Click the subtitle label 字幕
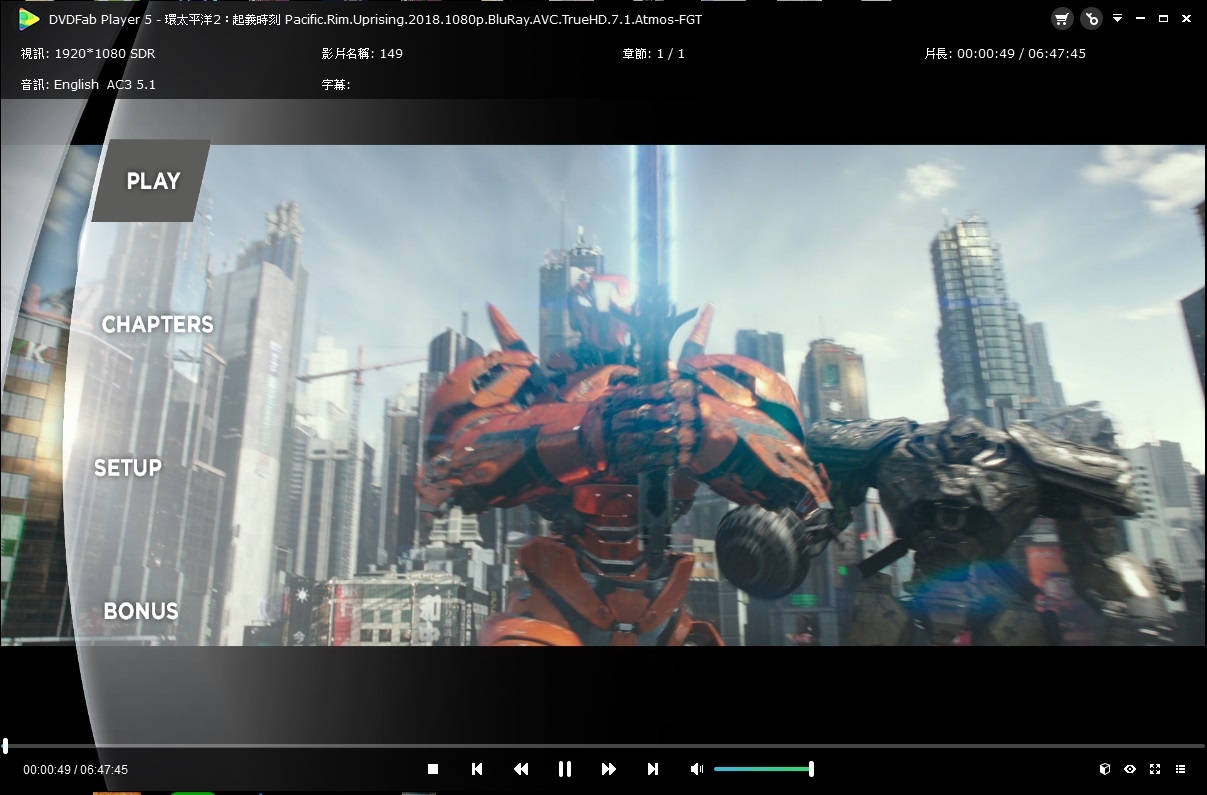This screenshot has height=795, width=1207. [336, 85]
